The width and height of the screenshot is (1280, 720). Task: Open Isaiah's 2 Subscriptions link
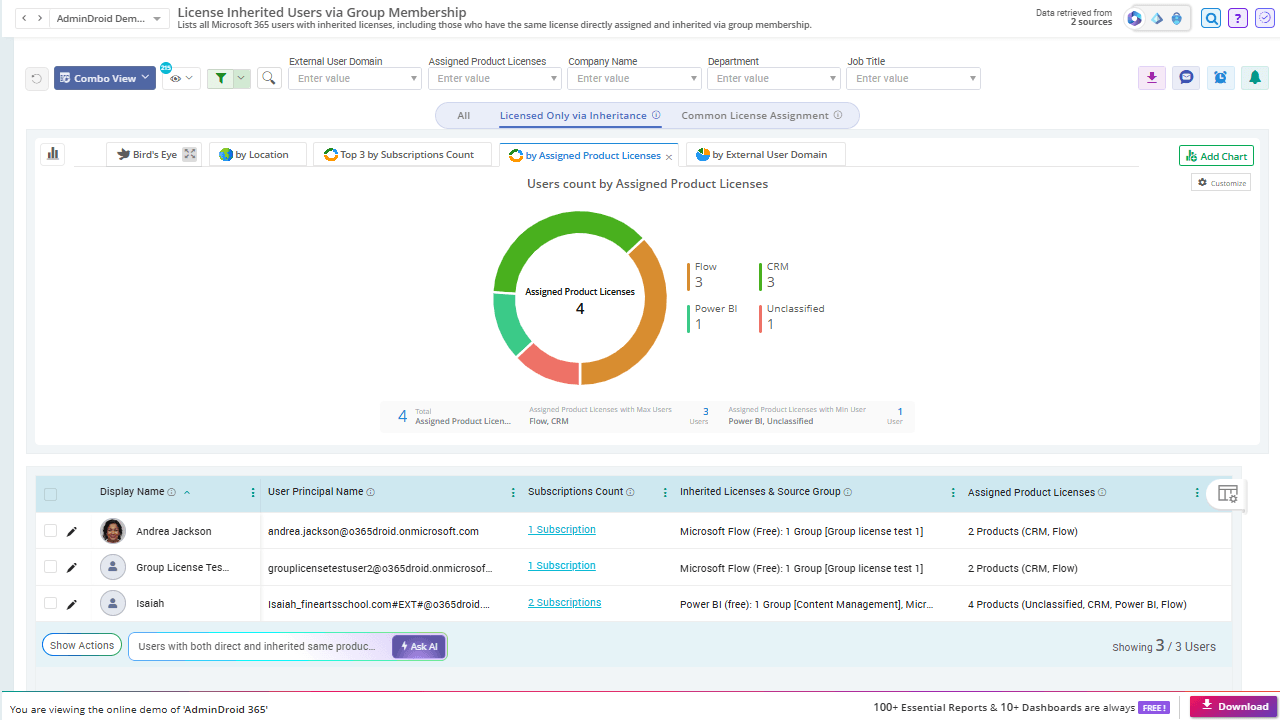pos(565,603)
